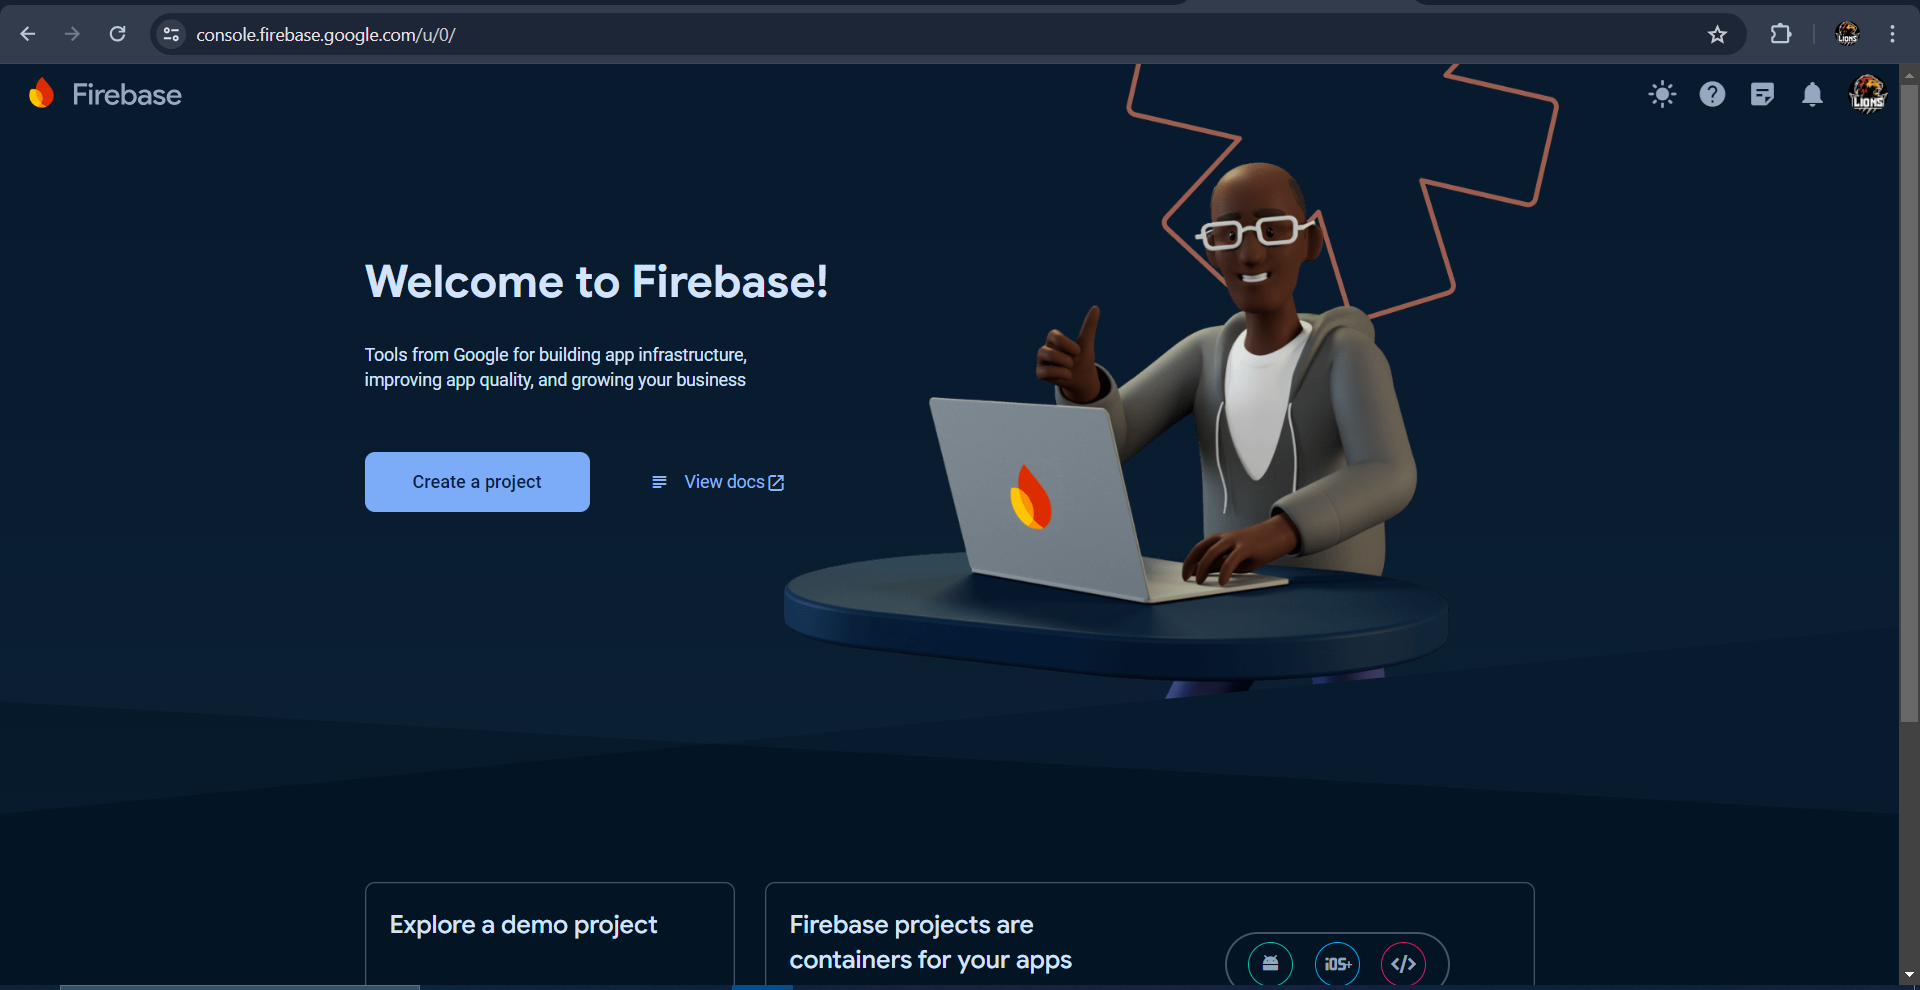Select the web code platform icon

coord(1404,964)
